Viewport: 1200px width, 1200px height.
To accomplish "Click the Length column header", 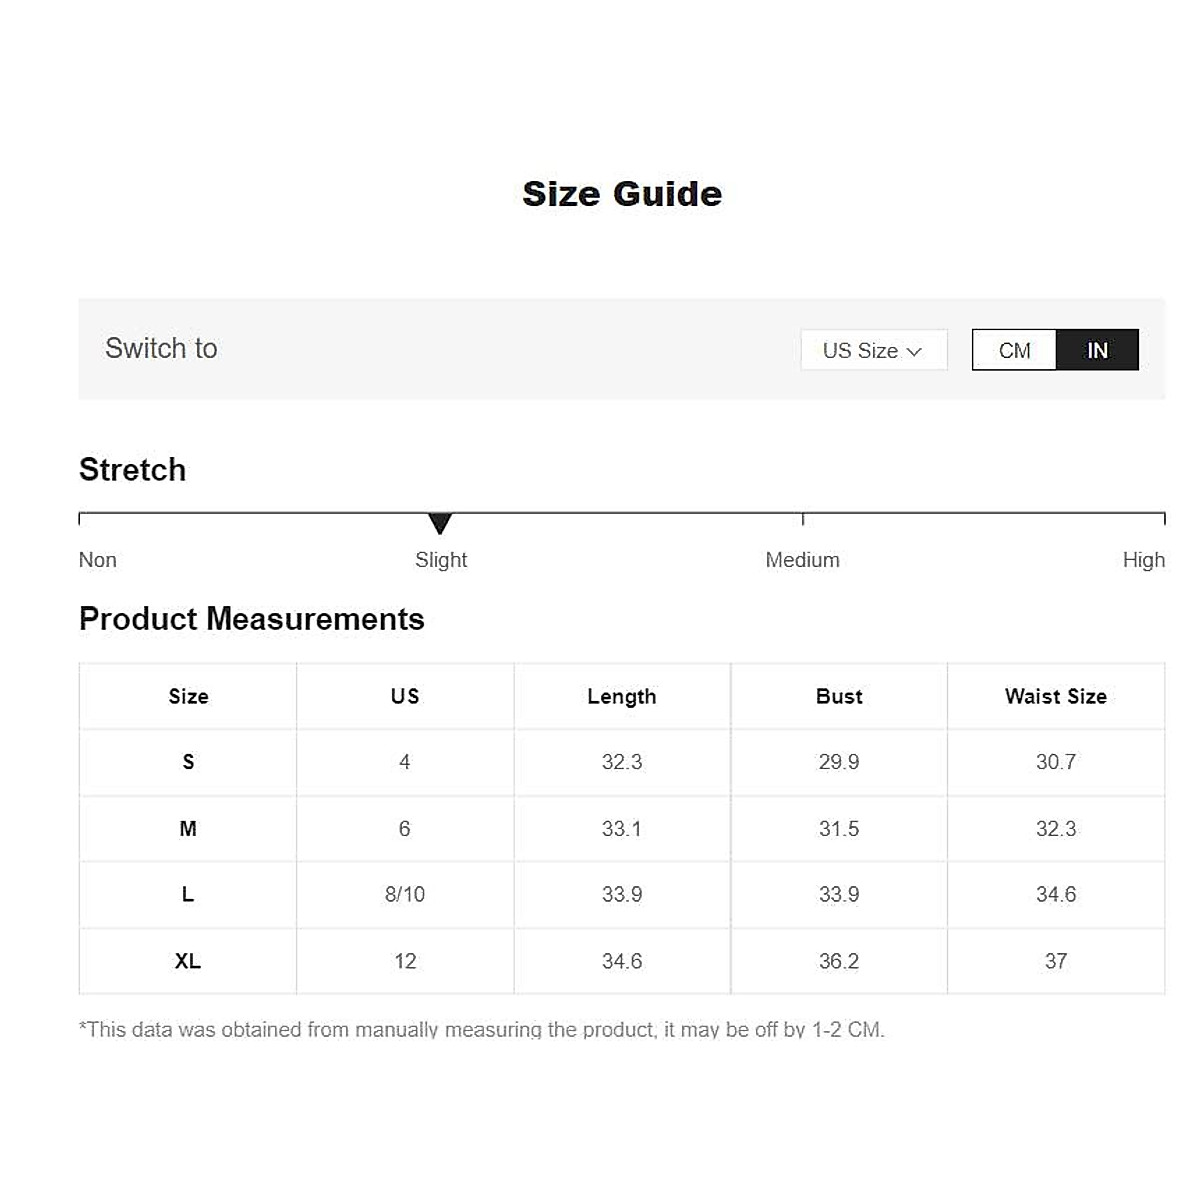I will [622, 696].
